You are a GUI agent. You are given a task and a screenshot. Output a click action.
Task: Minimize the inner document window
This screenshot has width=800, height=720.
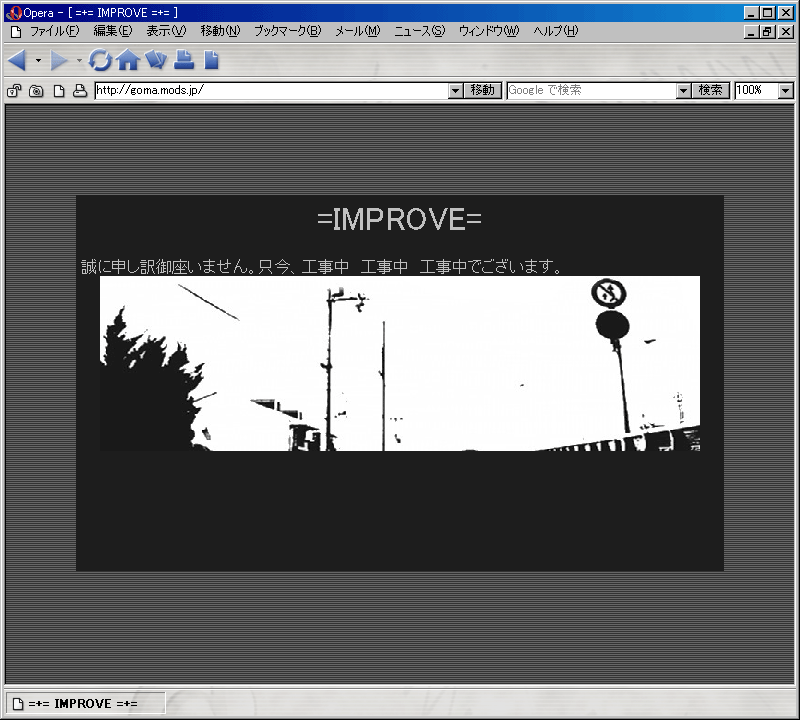pyautogui.click(x=751, y=32)
